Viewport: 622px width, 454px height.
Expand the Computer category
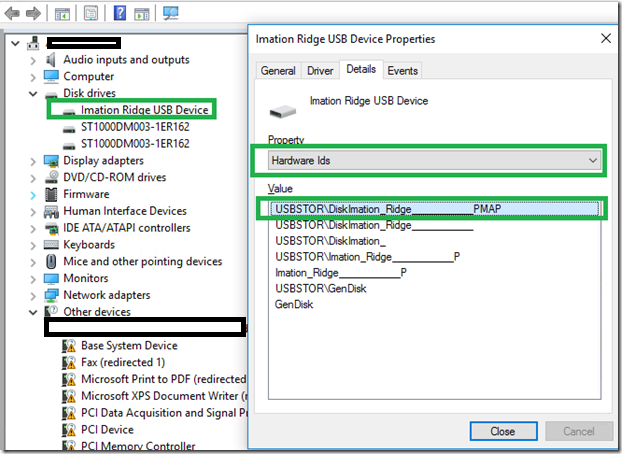[x=33, y=77]
